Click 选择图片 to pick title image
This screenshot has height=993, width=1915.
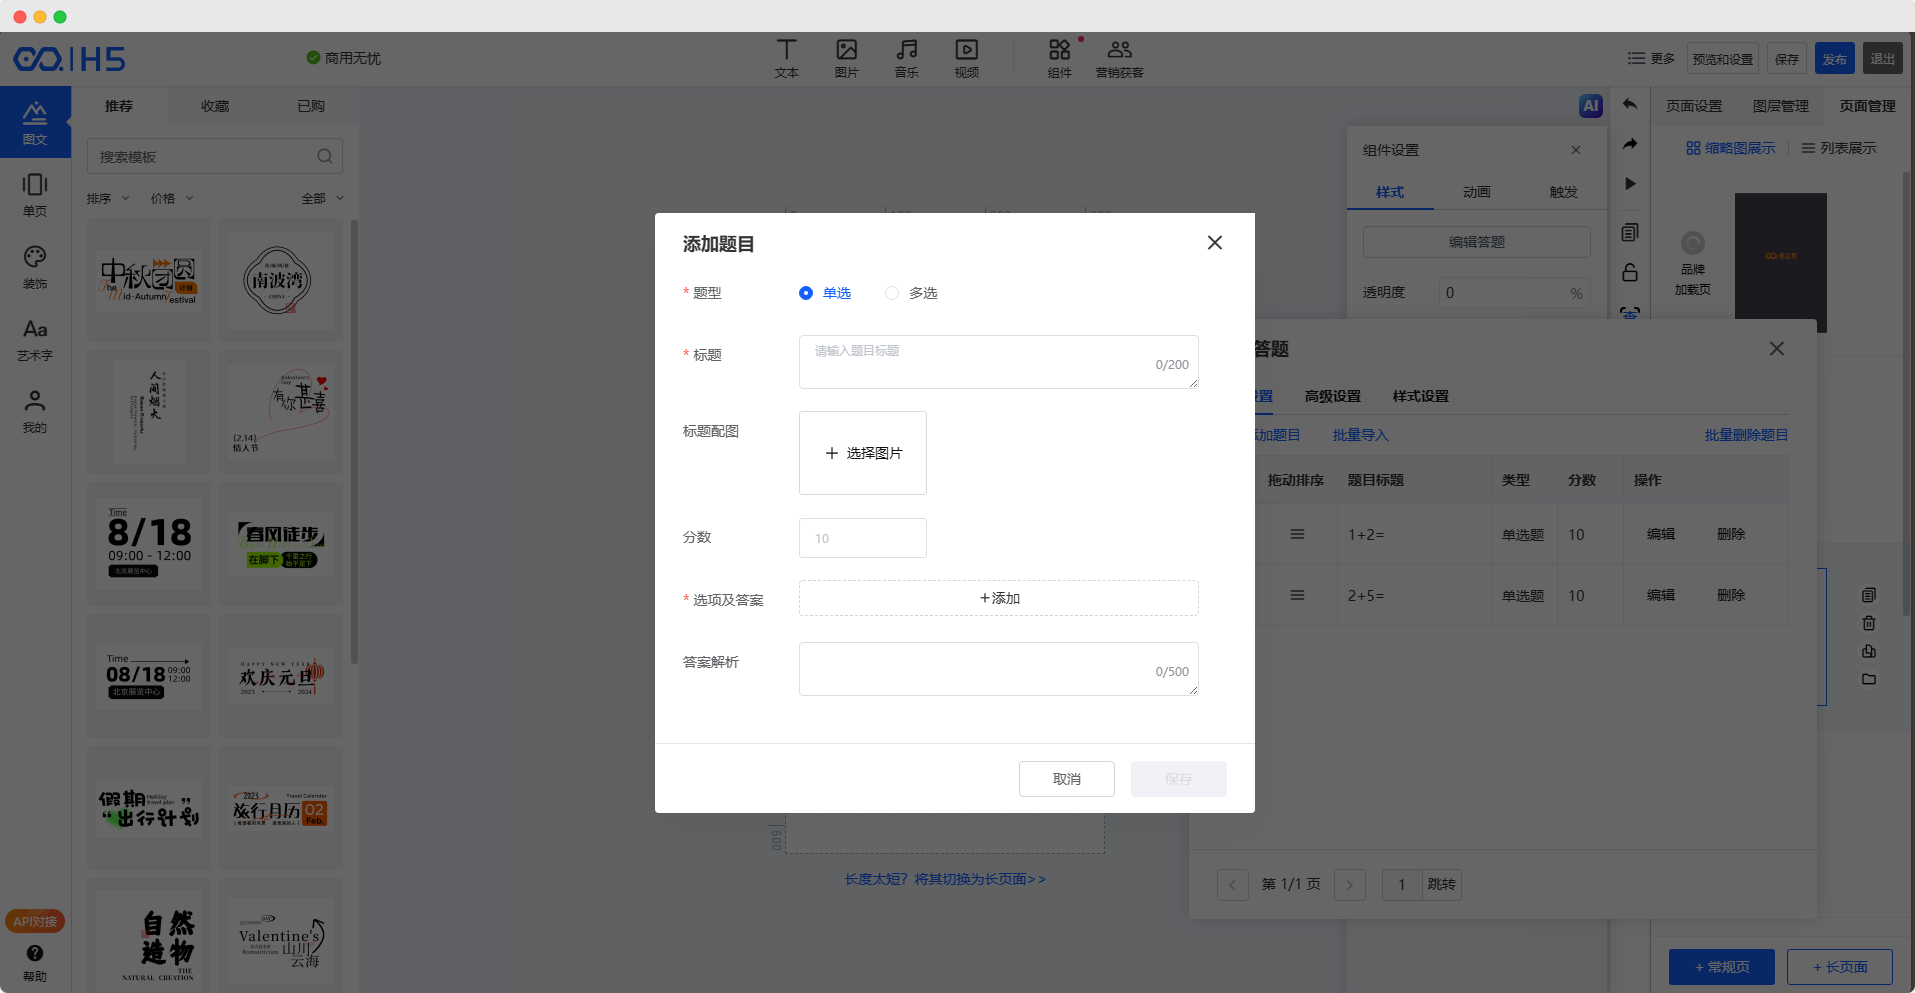tap(863, 453)
